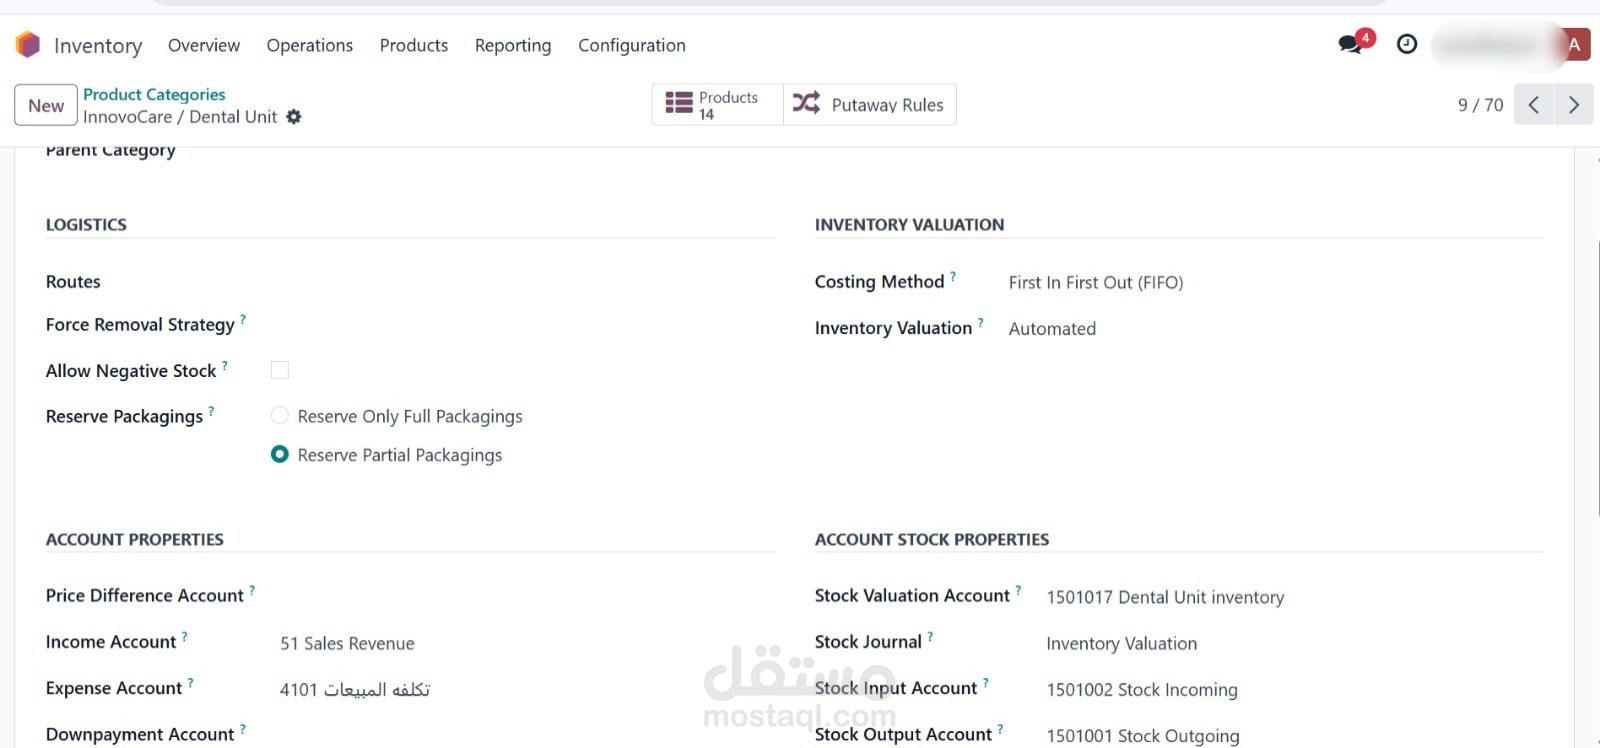Enable the Allow Negative Stock checkbox
Image resolution: width=1600 pixels, height=748 pixels.
point(280,370)
